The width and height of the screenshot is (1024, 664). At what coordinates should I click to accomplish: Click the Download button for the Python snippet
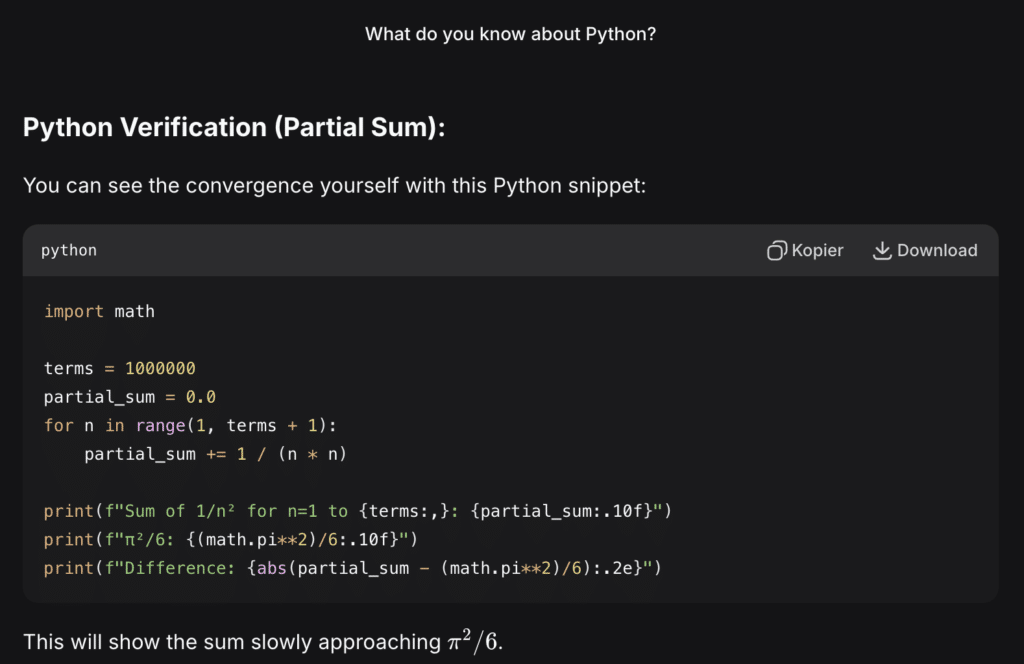click(925, 250)
